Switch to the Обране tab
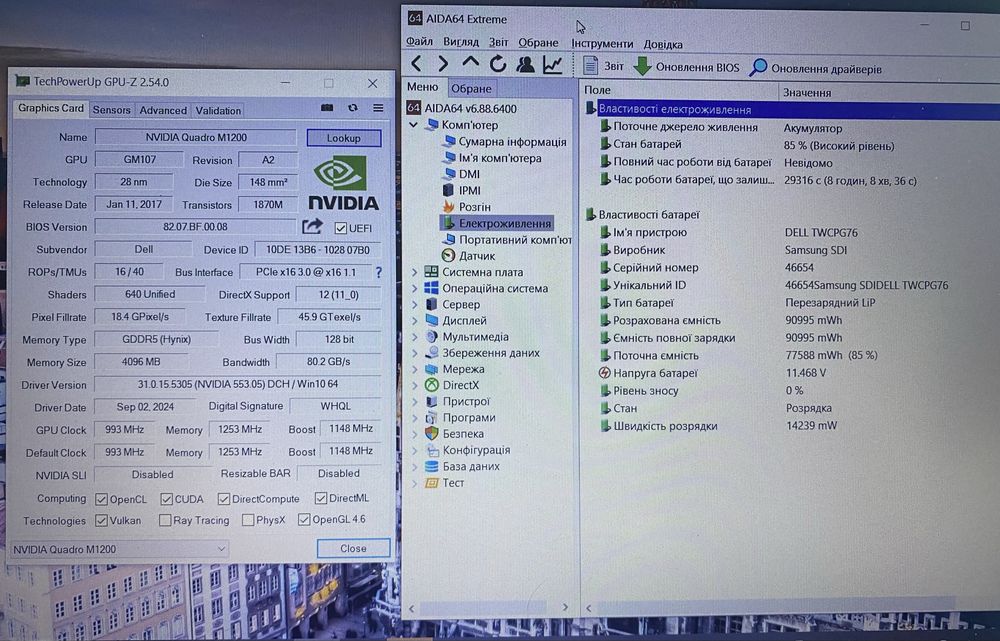Viewport: 1000px width, 641px height. (471, 88)
